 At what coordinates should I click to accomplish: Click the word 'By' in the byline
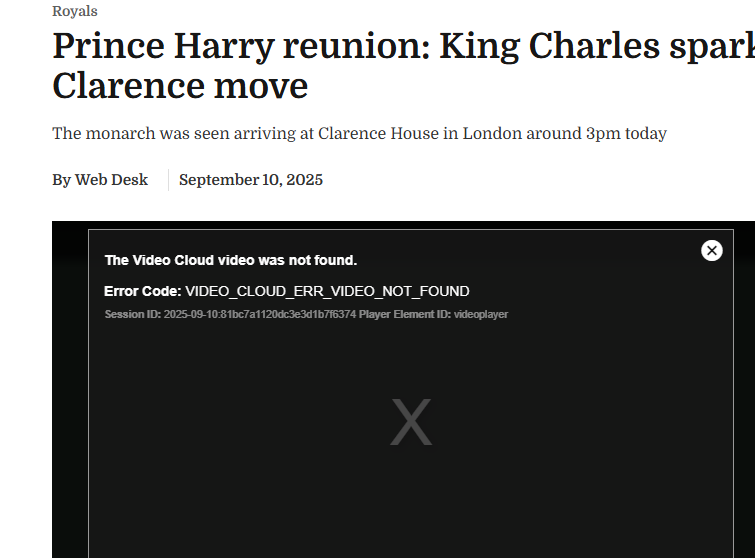coord(61,180)
